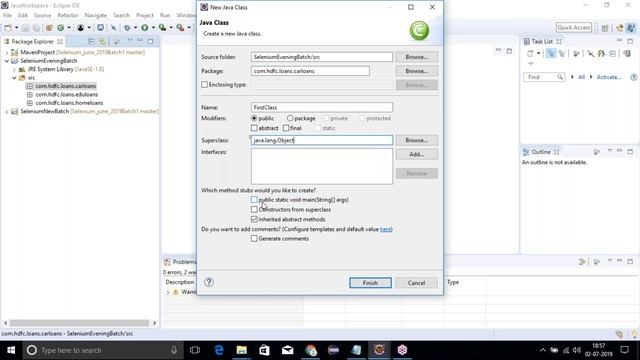Image resolution: width=640 pixels, height=360 pixels.
Task: Click the Run External Tools icon with red toolbox
Action: (x=180, y=28)
